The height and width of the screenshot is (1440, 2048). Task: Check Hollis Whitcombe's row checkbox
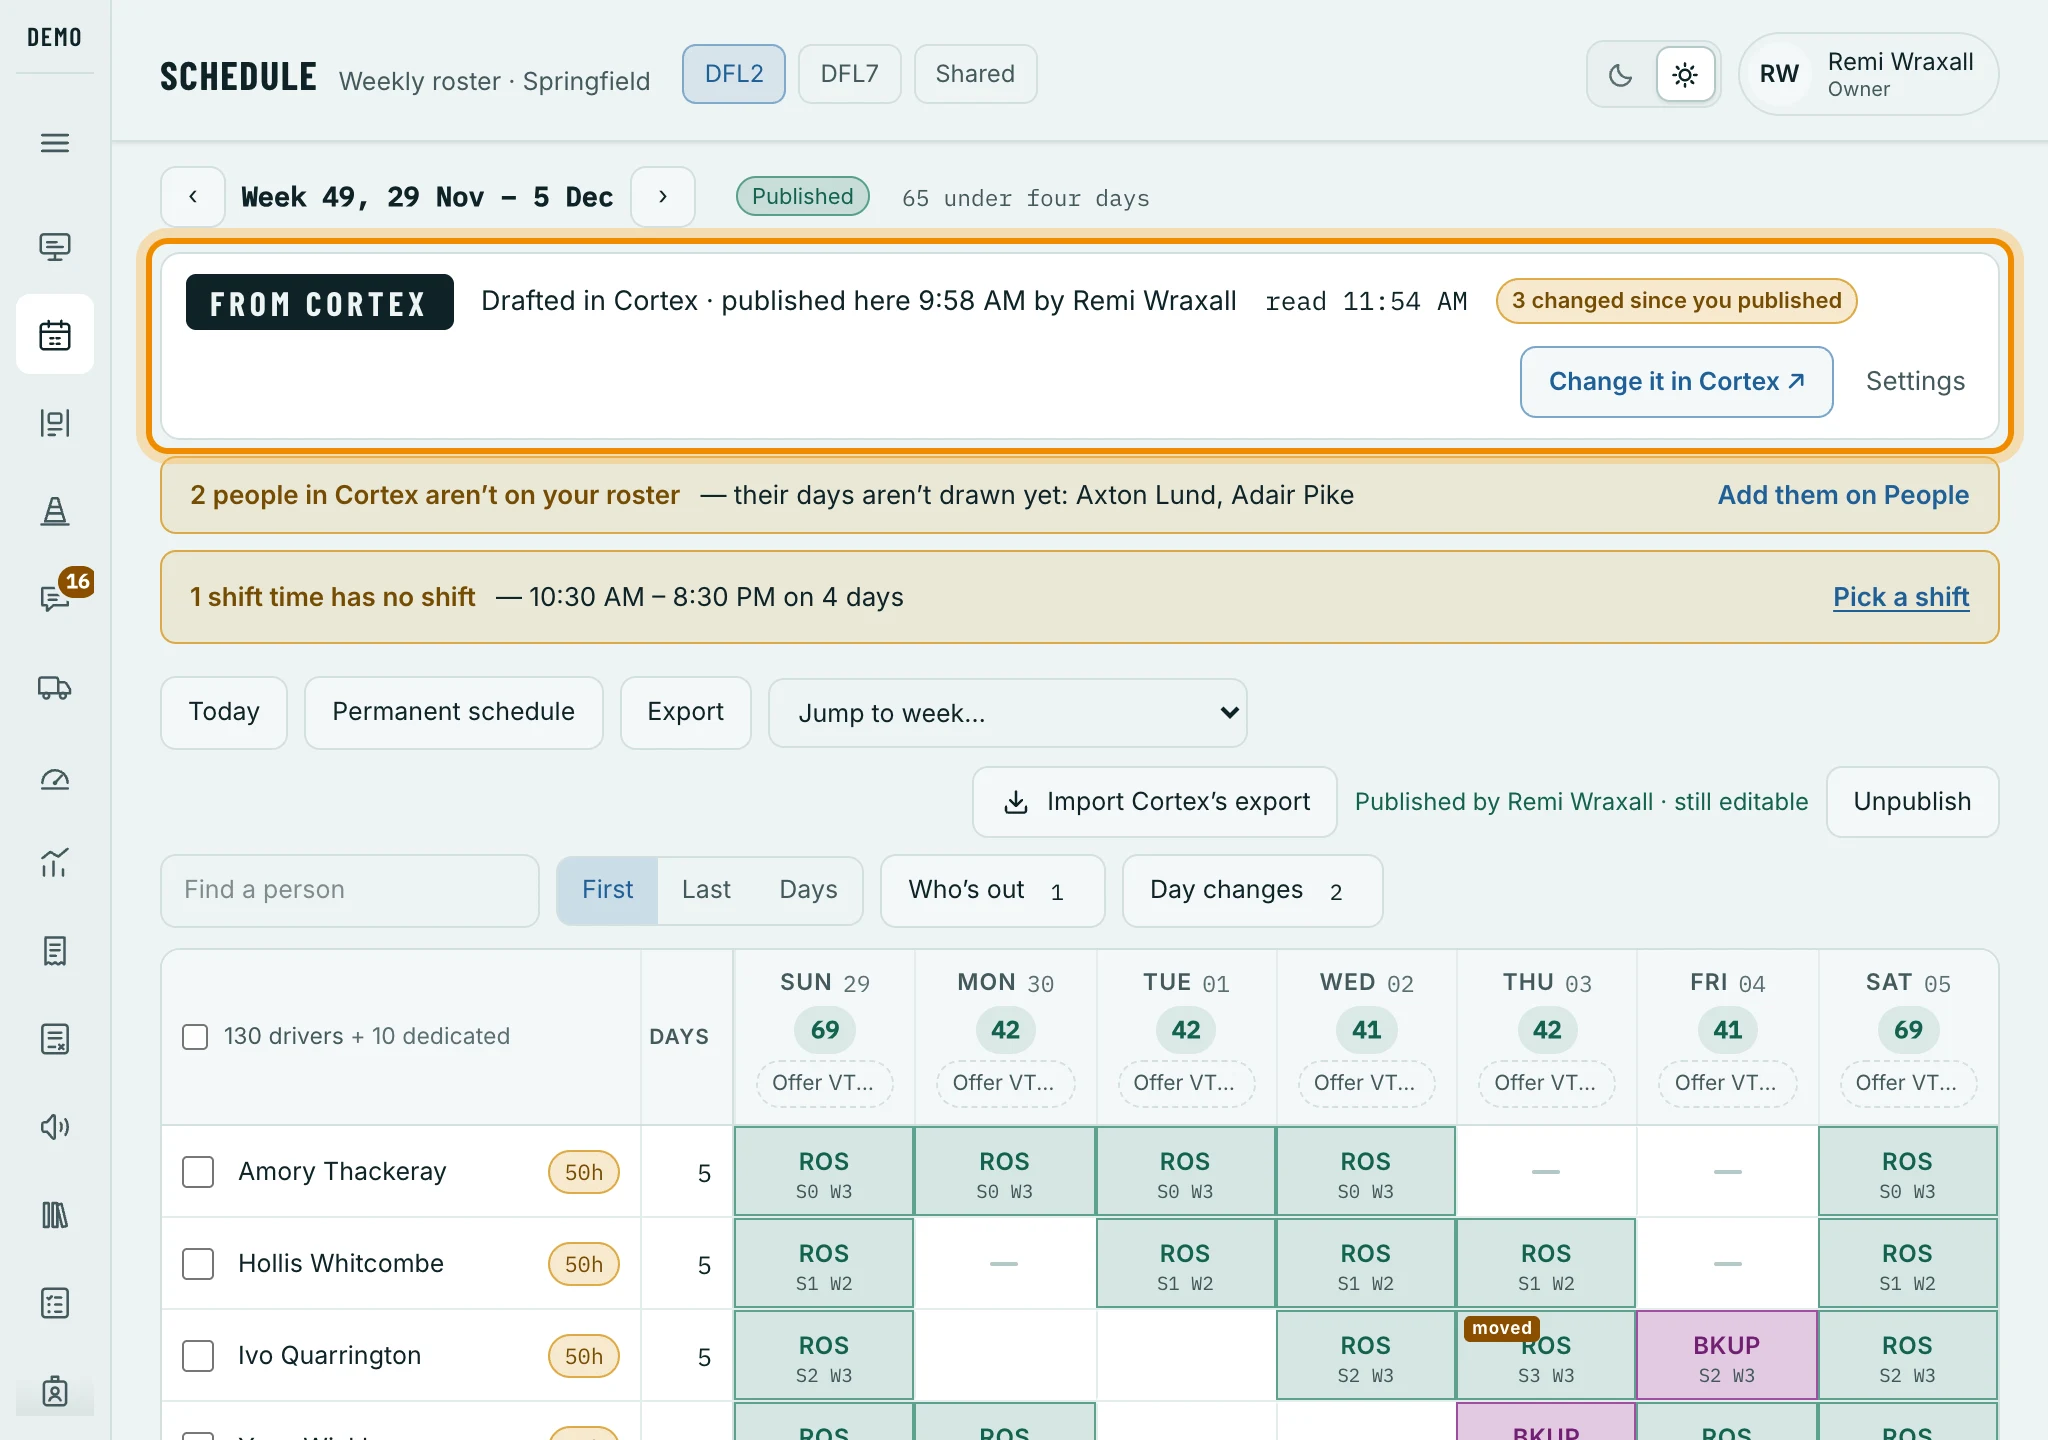(x=198, y=1264)
